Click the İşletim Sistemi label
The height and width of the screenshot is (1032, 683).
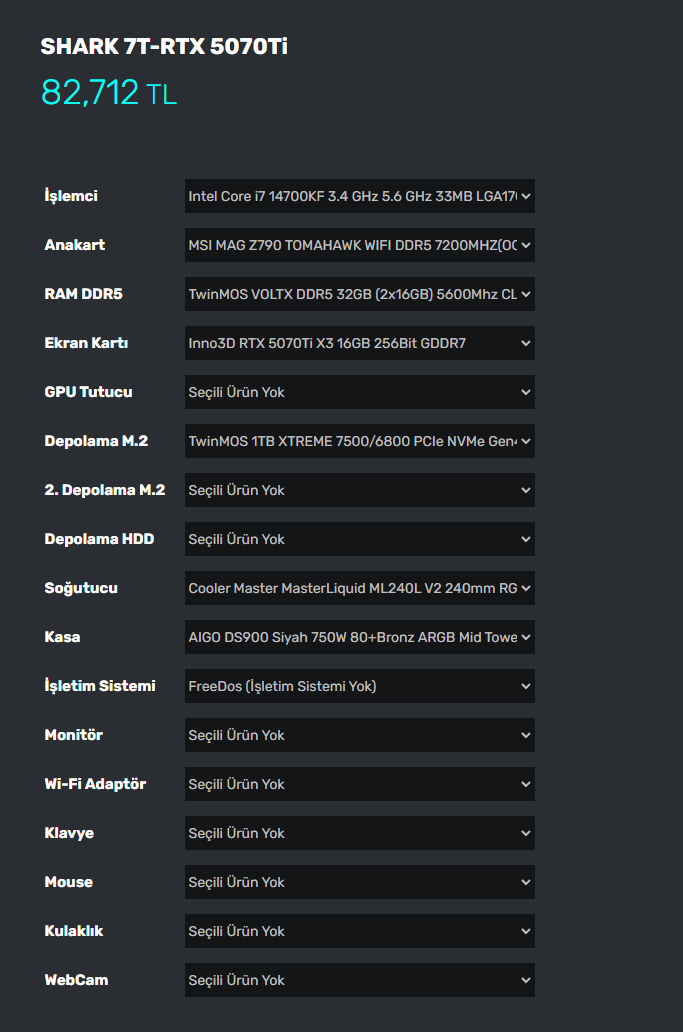pos(100,686)
